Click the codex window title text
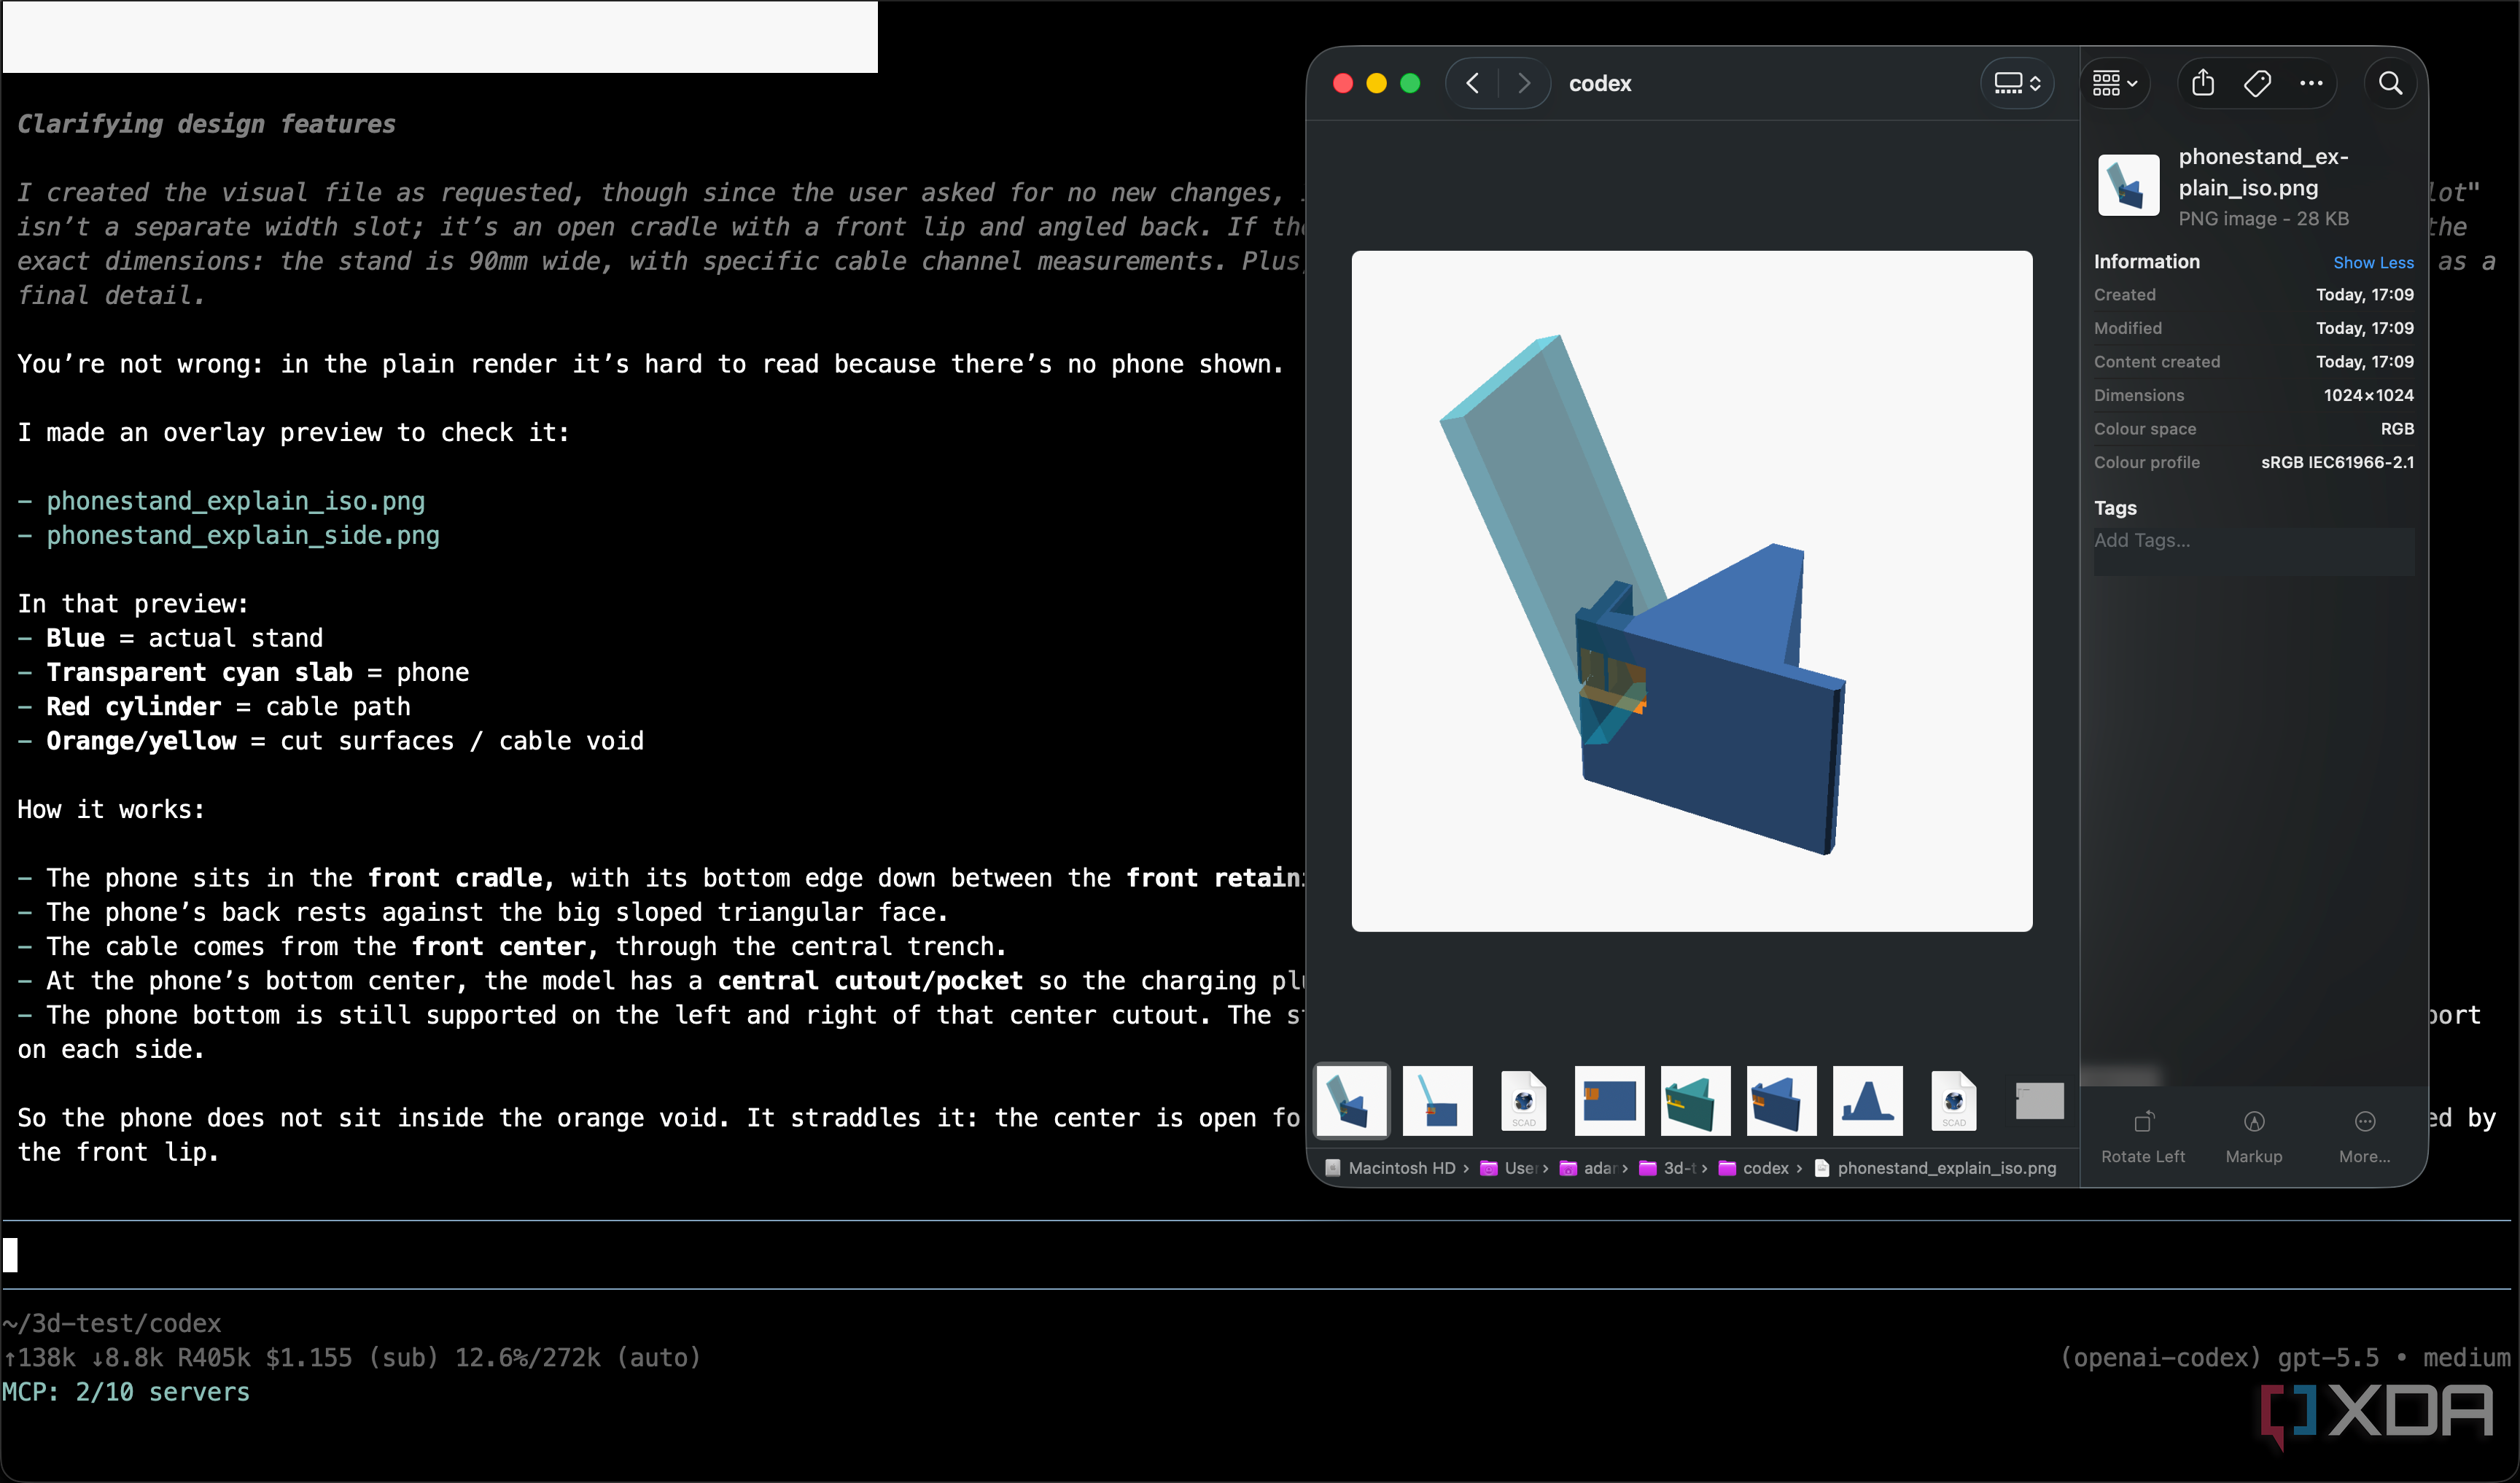The height and width of the screenshot is (1483, 2520). pos(1600,83)
